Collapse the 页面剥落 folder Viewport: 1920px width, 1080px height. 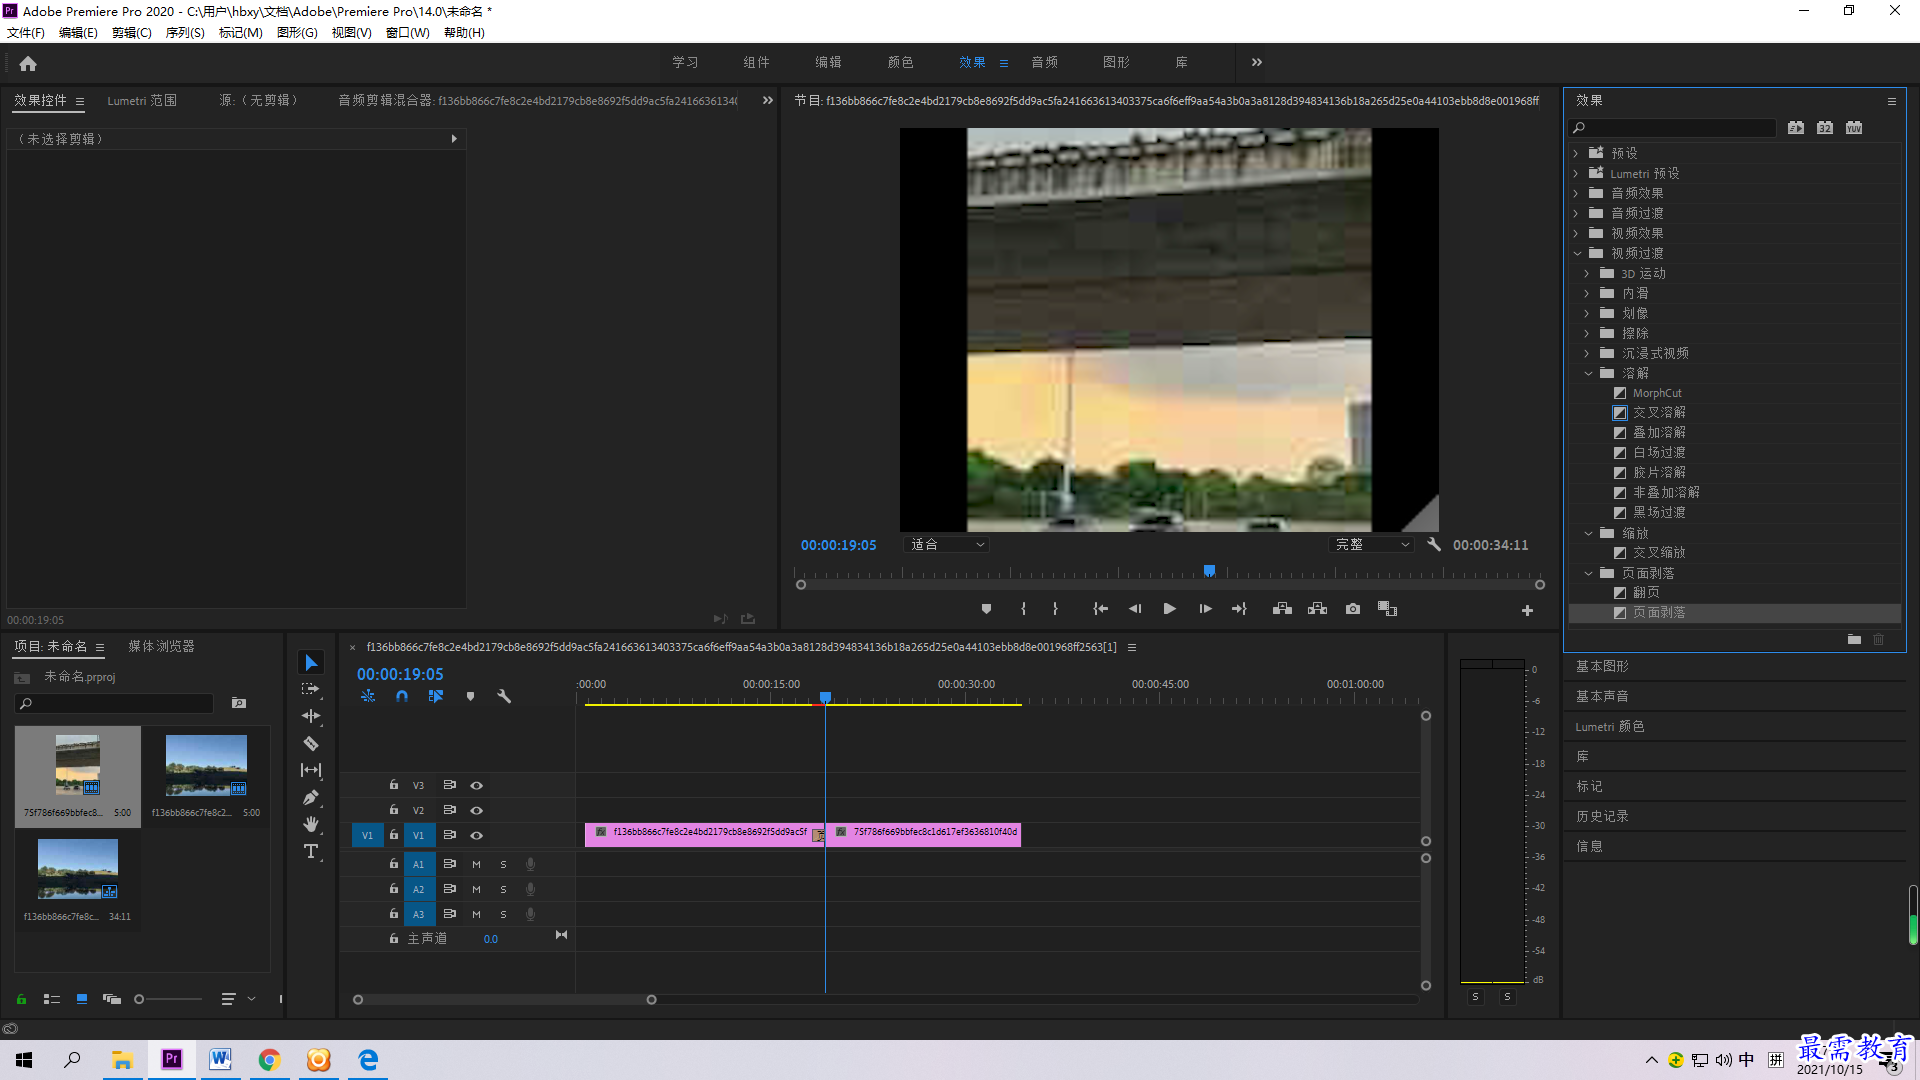(1587, 574)
